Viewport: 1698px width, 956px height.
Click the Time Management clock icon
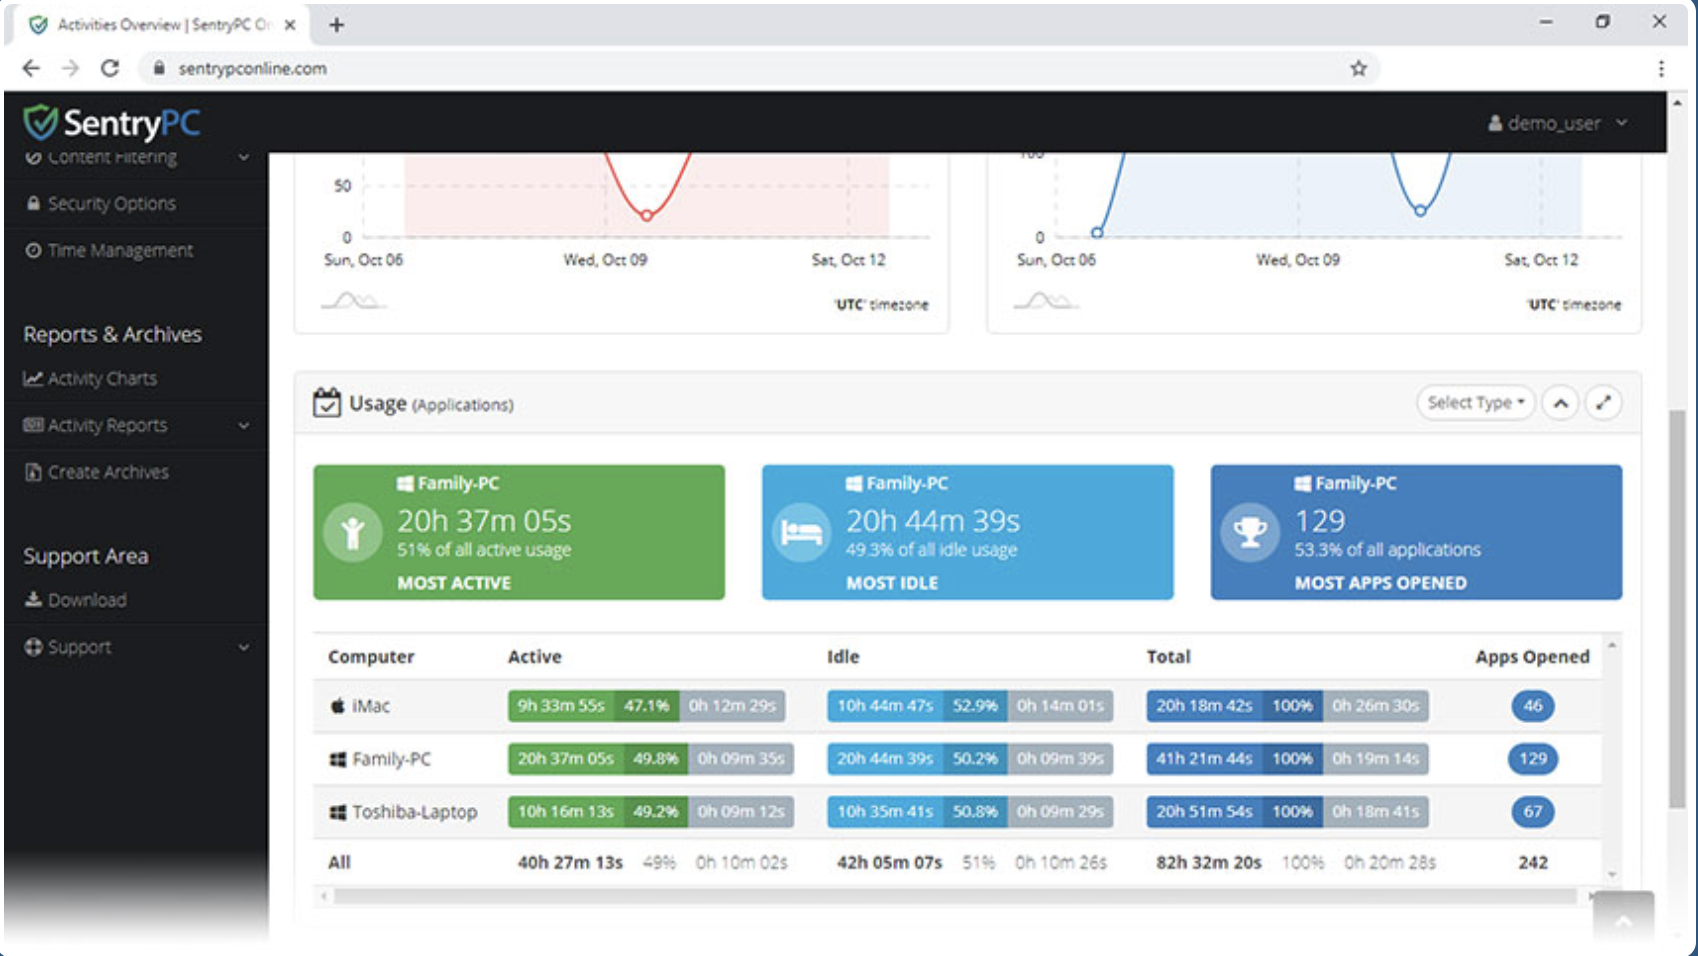(33, 250)
